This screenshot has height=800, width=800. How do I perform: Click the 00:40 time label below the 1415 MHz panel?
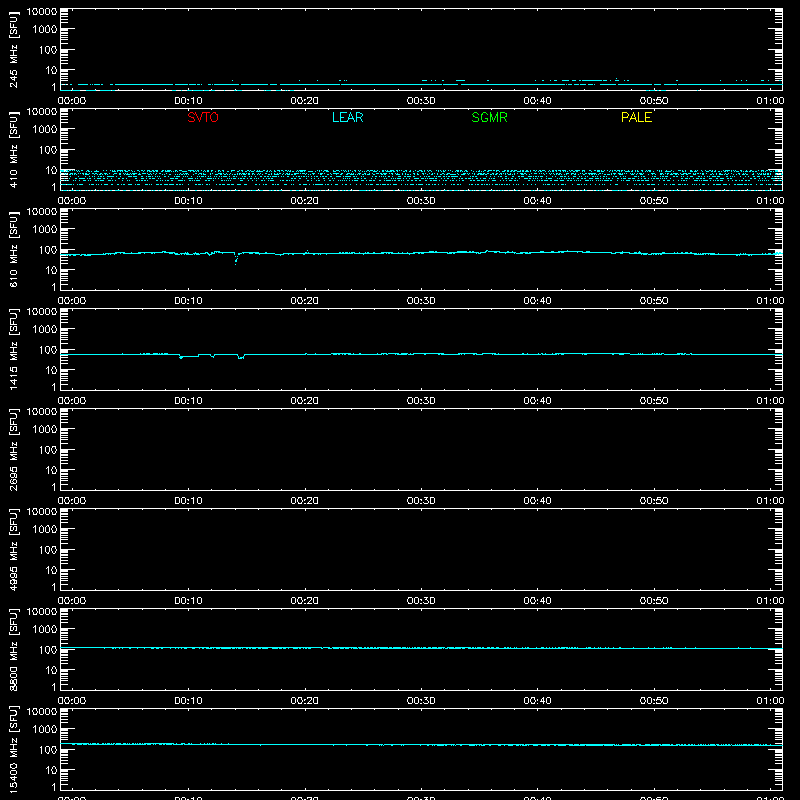click(x=537, y=401)
